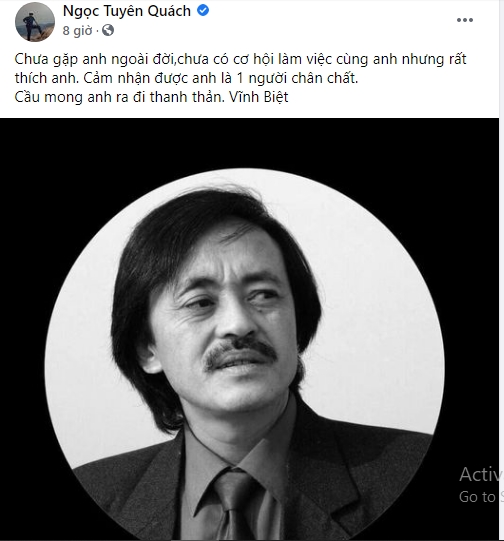504x541 pixels.
Task: Click the caption line "Cầu mong anh ra đi"
Action: 119,97
